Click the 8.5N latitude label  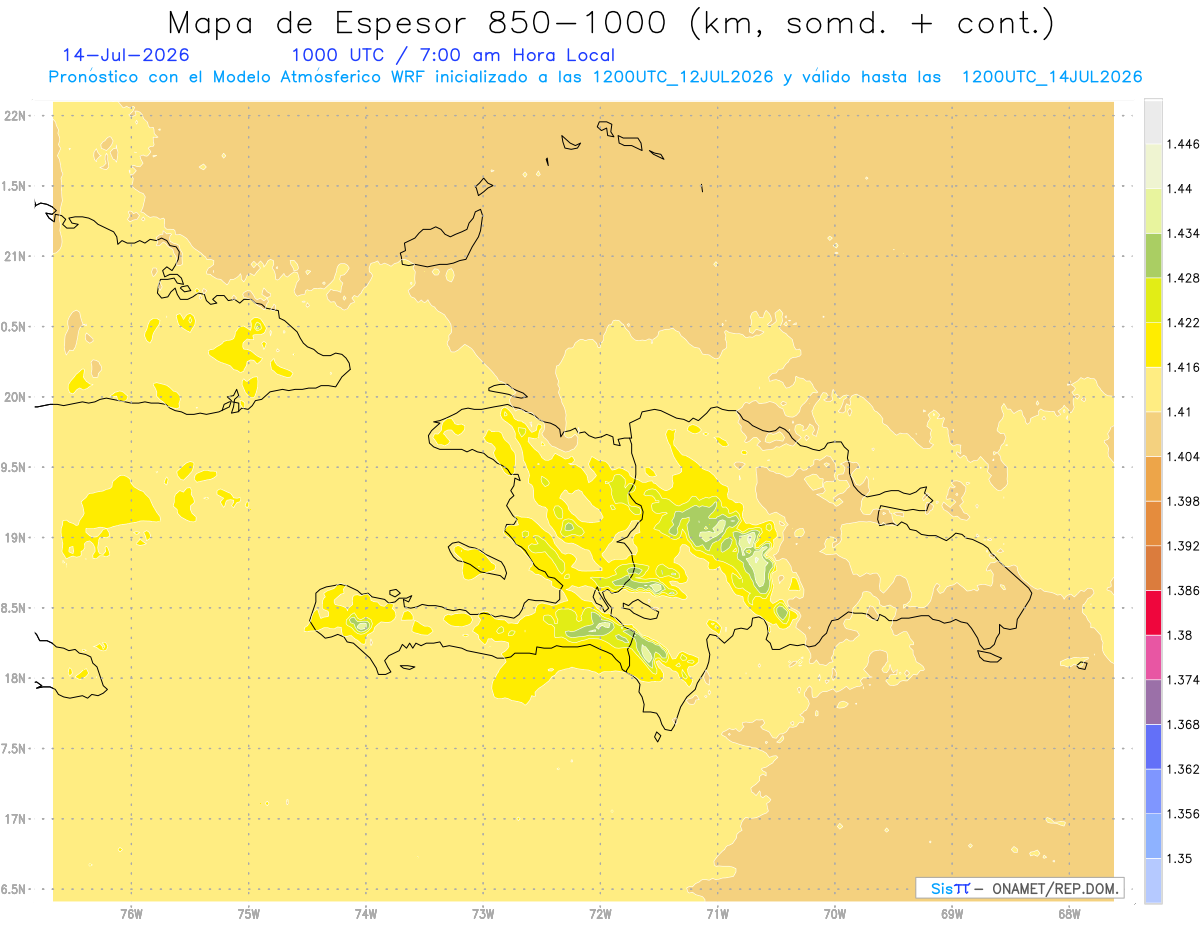point(15,608)
